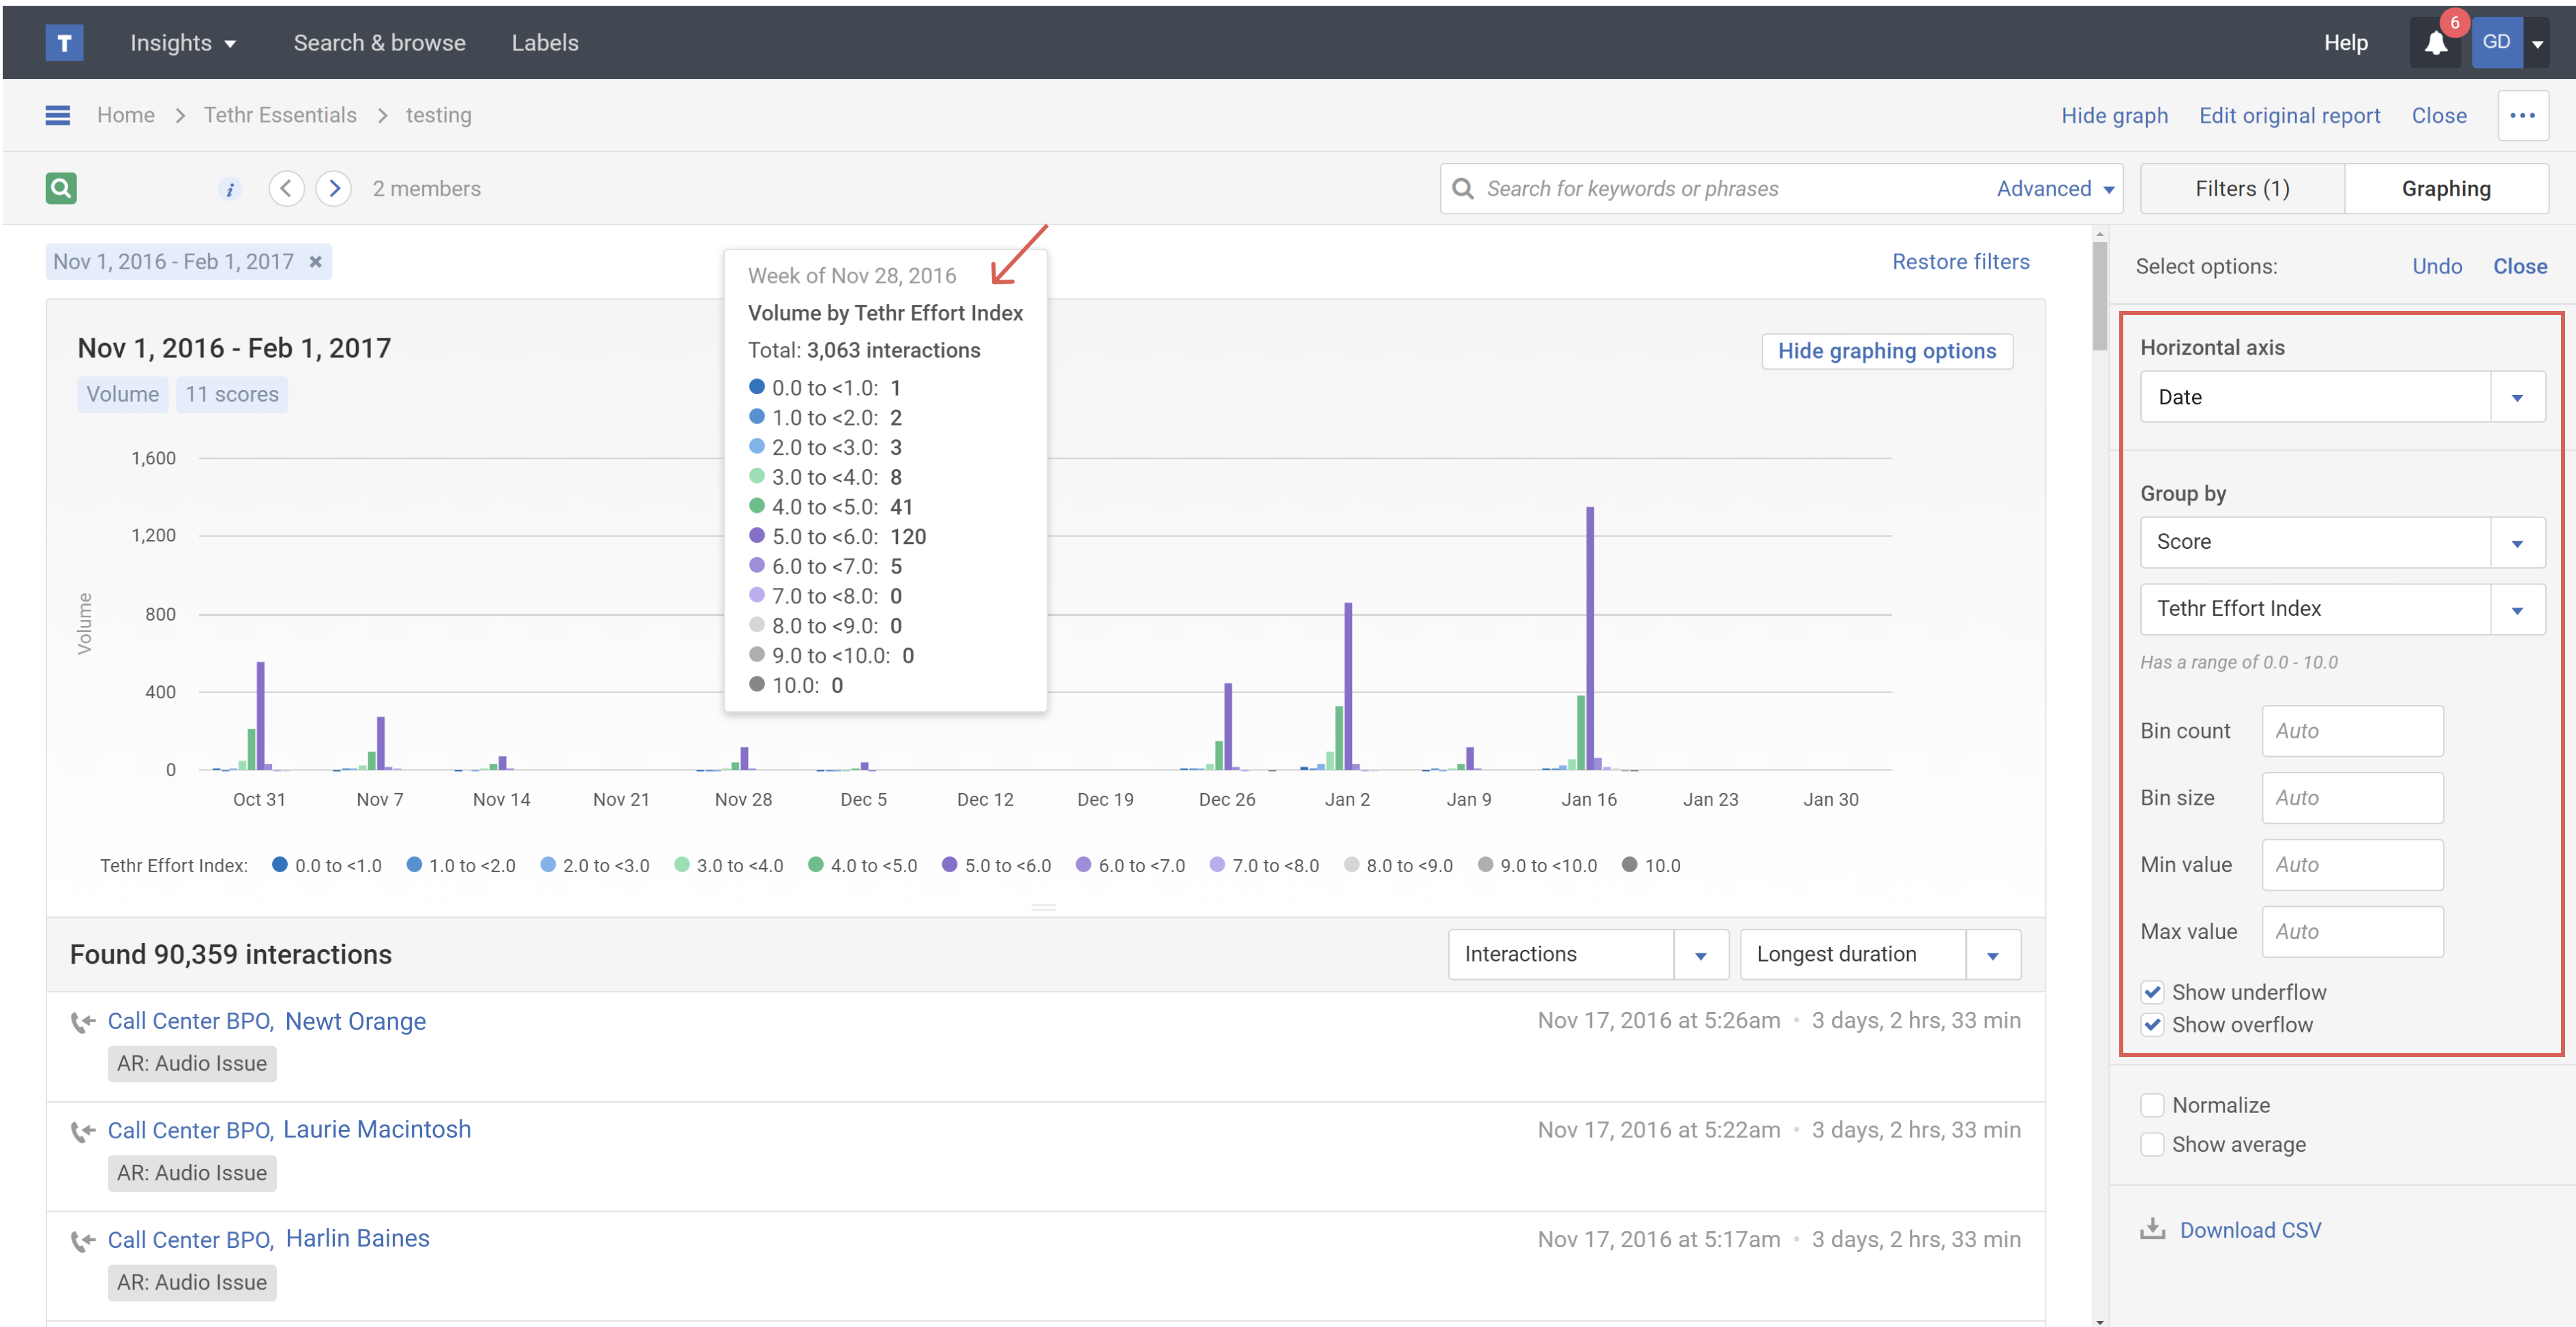Image resolution: width=2576 pixels, height=1327 pixels.
Task: Switch to the Filters (1) tab
Action: click(x=2241, y=189)
